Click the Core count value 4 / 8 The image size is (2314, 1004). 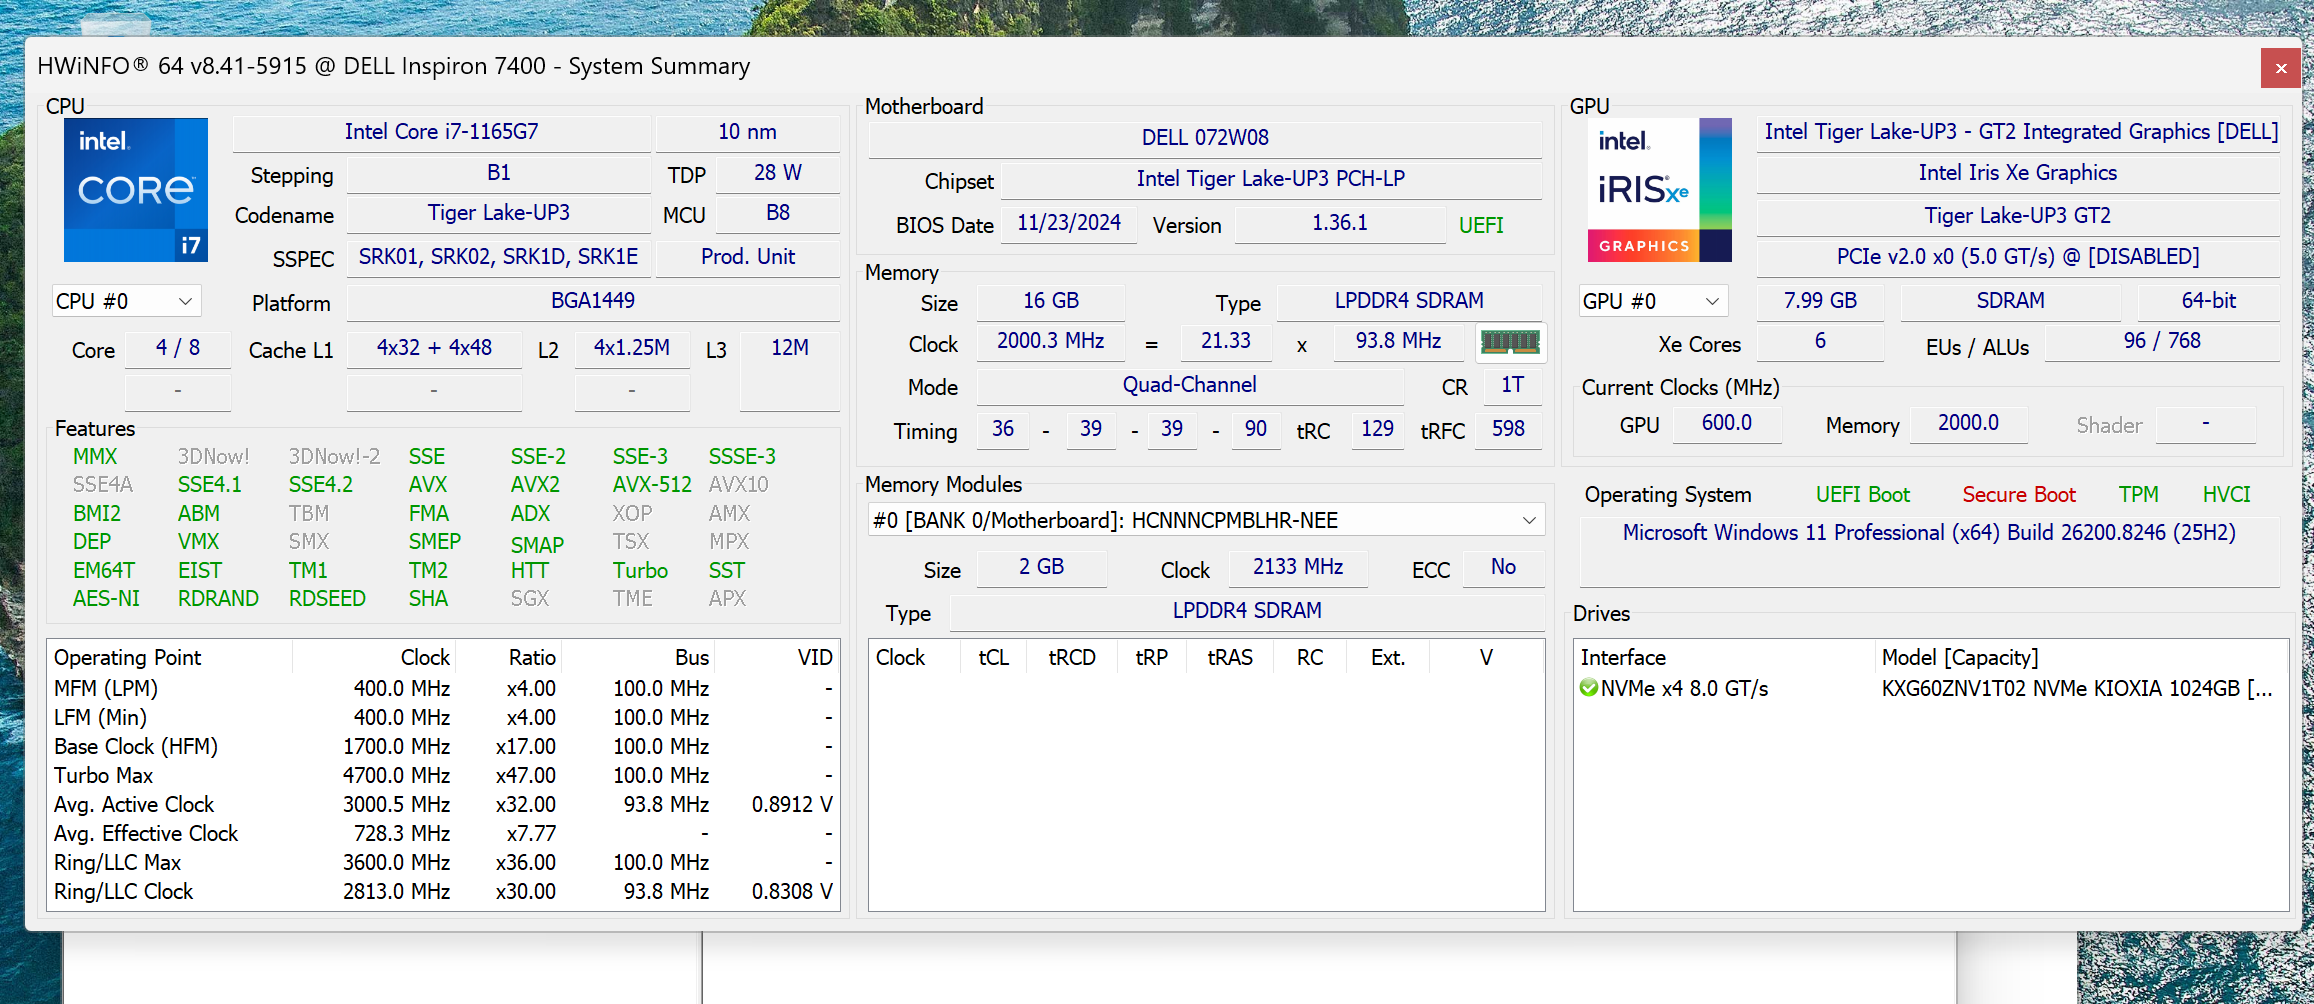pyautogui.click(x=178, y=348)
